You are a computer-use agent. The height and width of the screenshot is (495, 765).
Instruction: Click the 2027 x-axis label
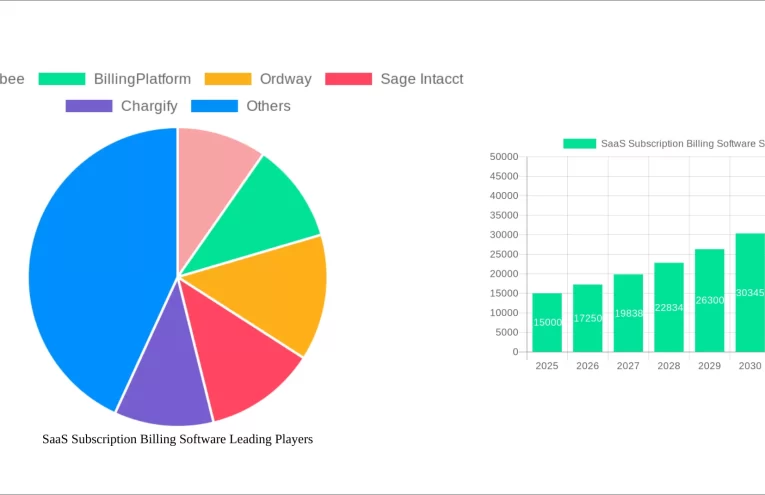point(628,366)
